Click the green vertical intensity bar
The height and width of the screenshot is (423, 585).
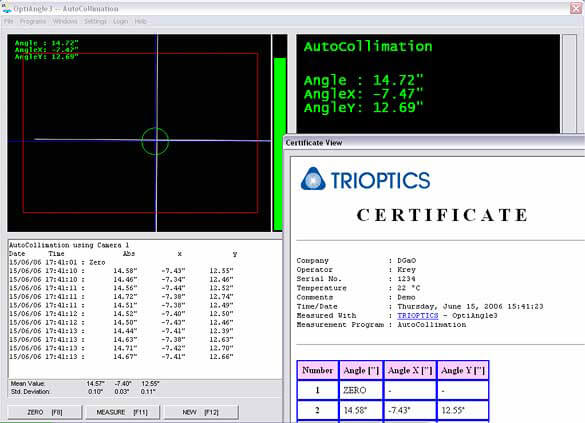(x=280, y=144)
